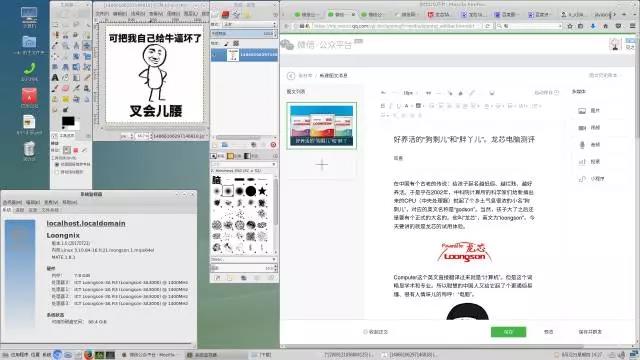Image resolution: width=640 pixels, height=360 pixels.
Task: Pick the star-shaped brush in brushes panel
Action: [x=262, y=191]
